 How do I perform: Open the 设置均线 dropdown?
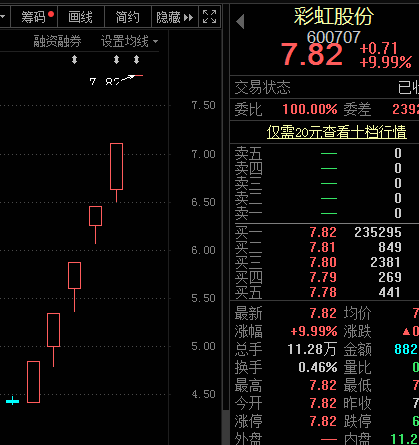pyautogui.click(x=129, y=41)
